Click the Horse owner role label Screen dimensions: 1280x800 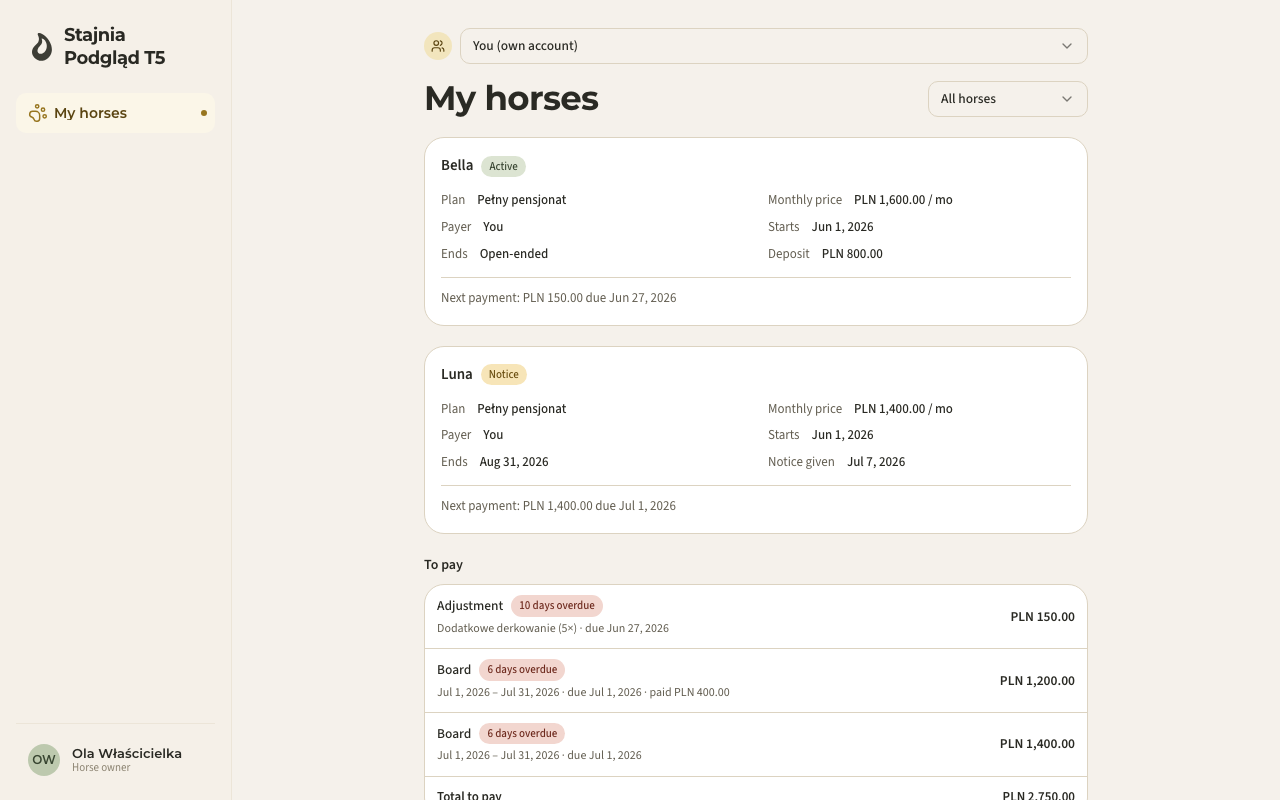tap(101, 768)
